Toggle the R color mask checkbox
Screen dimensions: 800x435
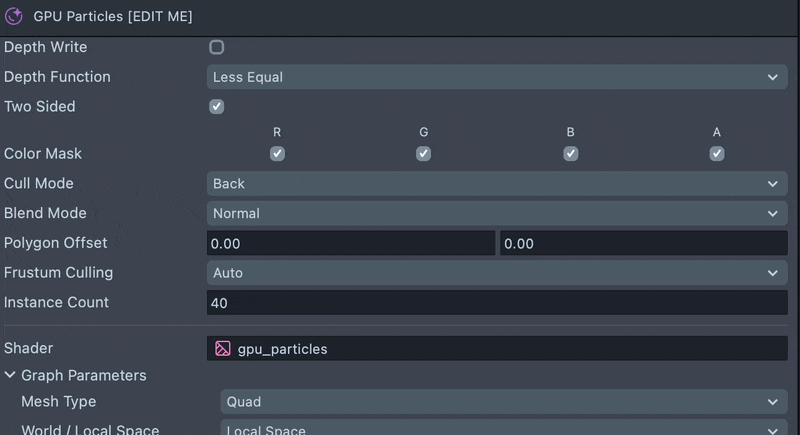(x=277, y=154)
